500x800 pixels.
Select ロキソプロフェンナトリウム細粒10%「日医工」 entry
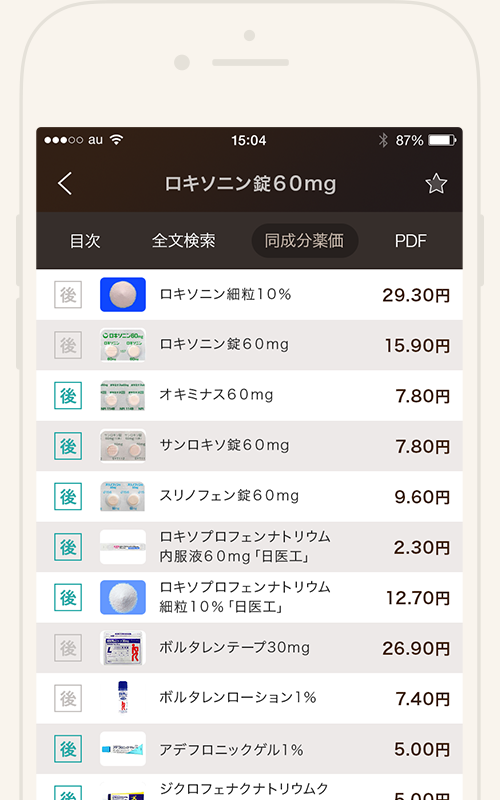tap(249, 597)
